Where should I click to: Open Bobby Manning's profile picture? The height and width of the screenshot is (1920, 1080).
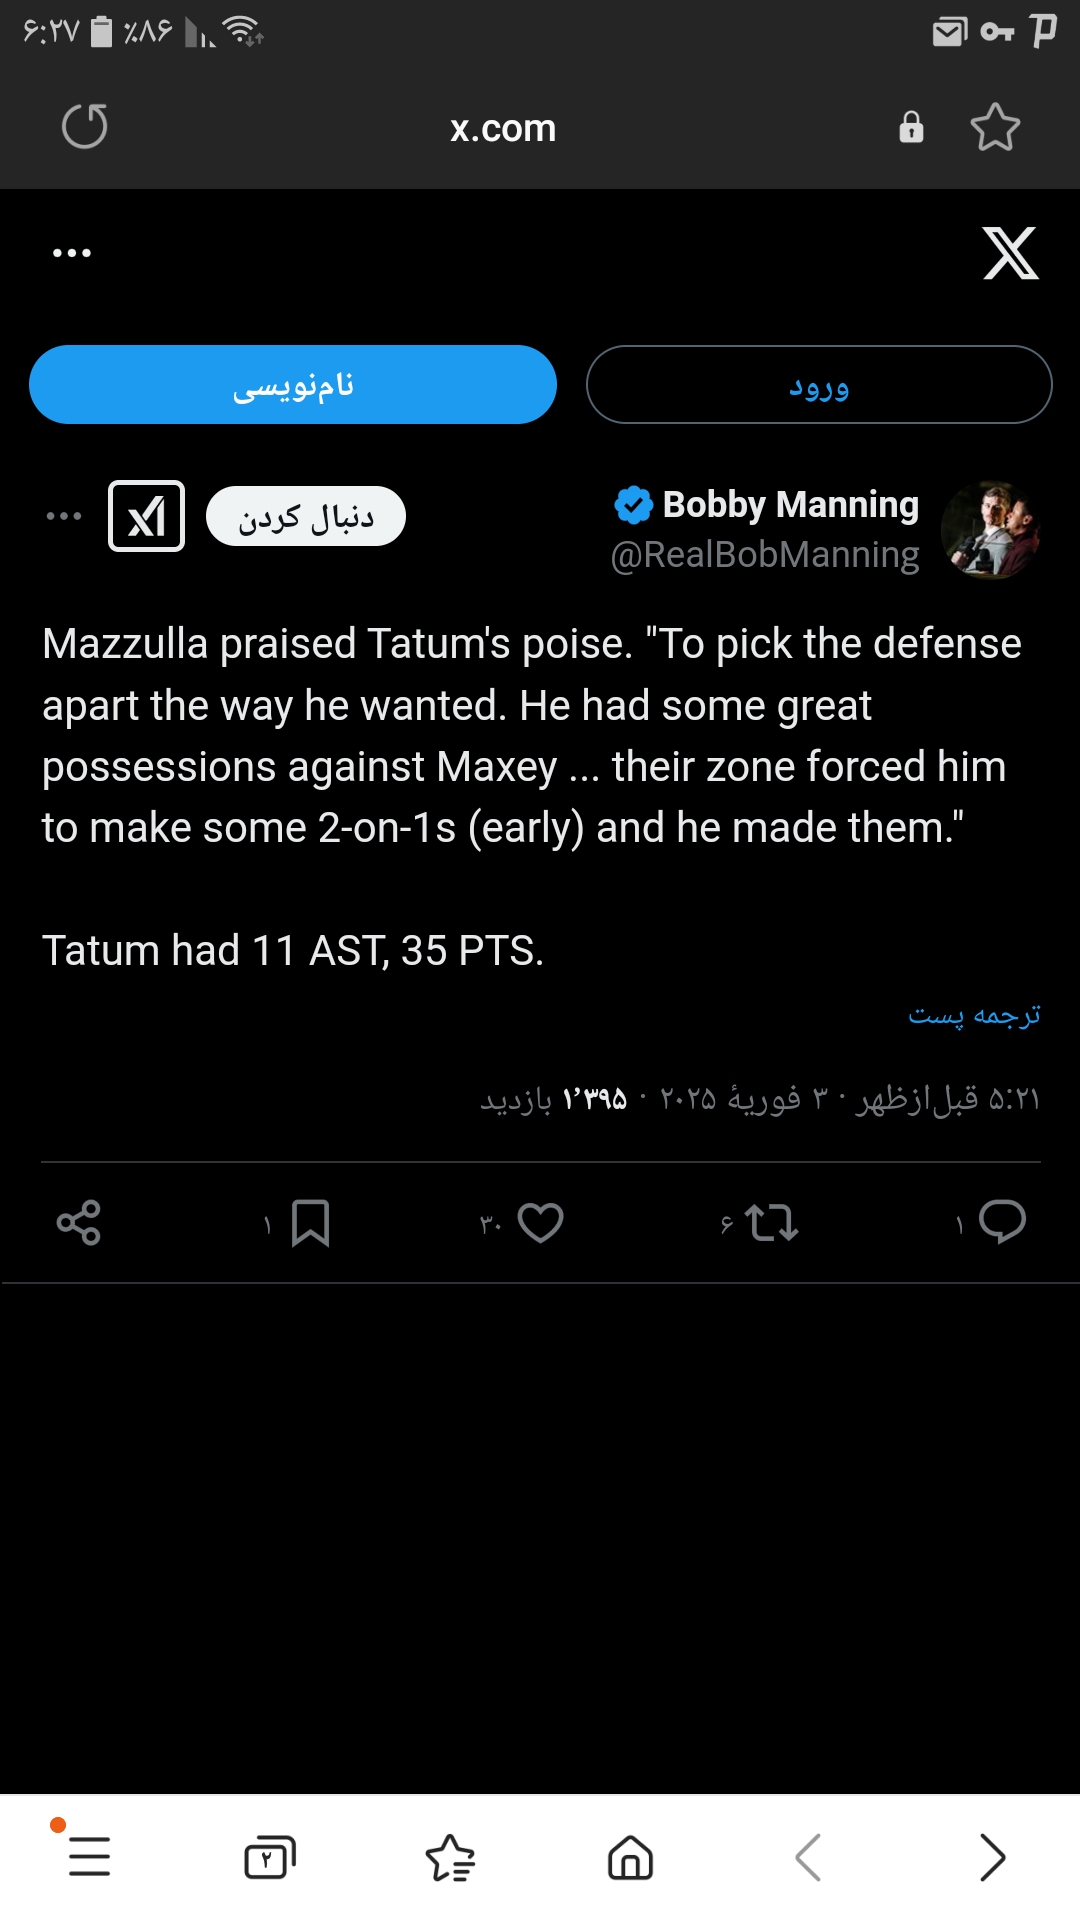(991, 530)
